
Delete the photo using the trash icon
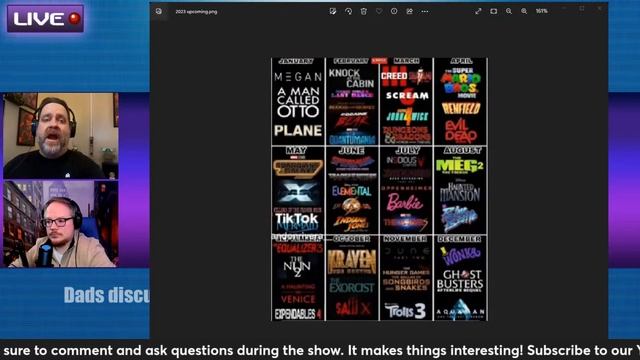[x=363, y=11]
